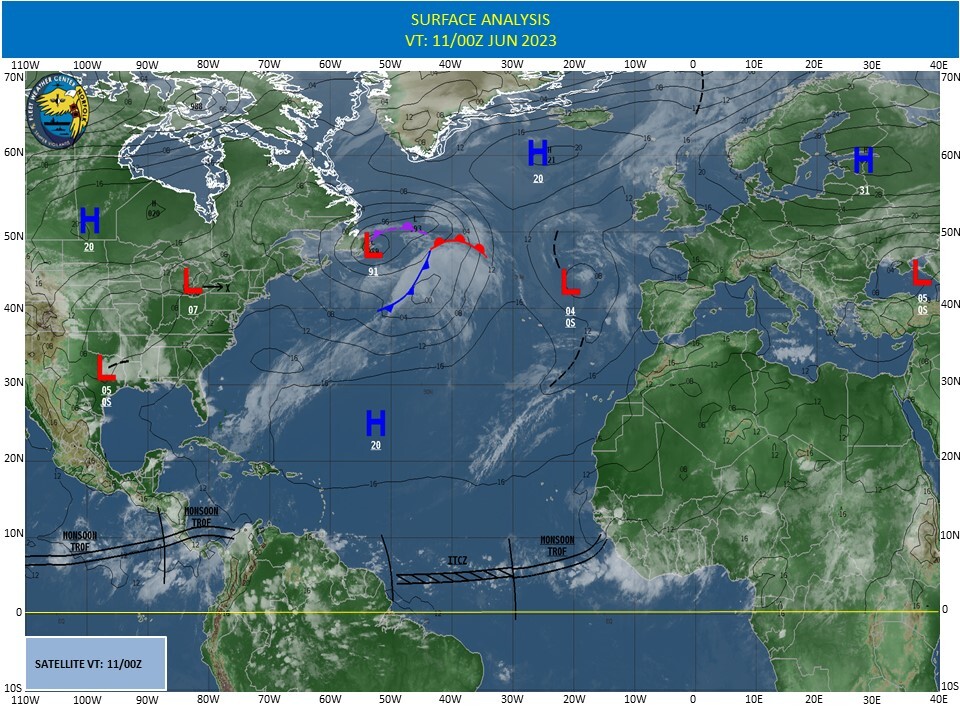Click the SURFACE ANALYSIS title text

(x=480, y=20)
